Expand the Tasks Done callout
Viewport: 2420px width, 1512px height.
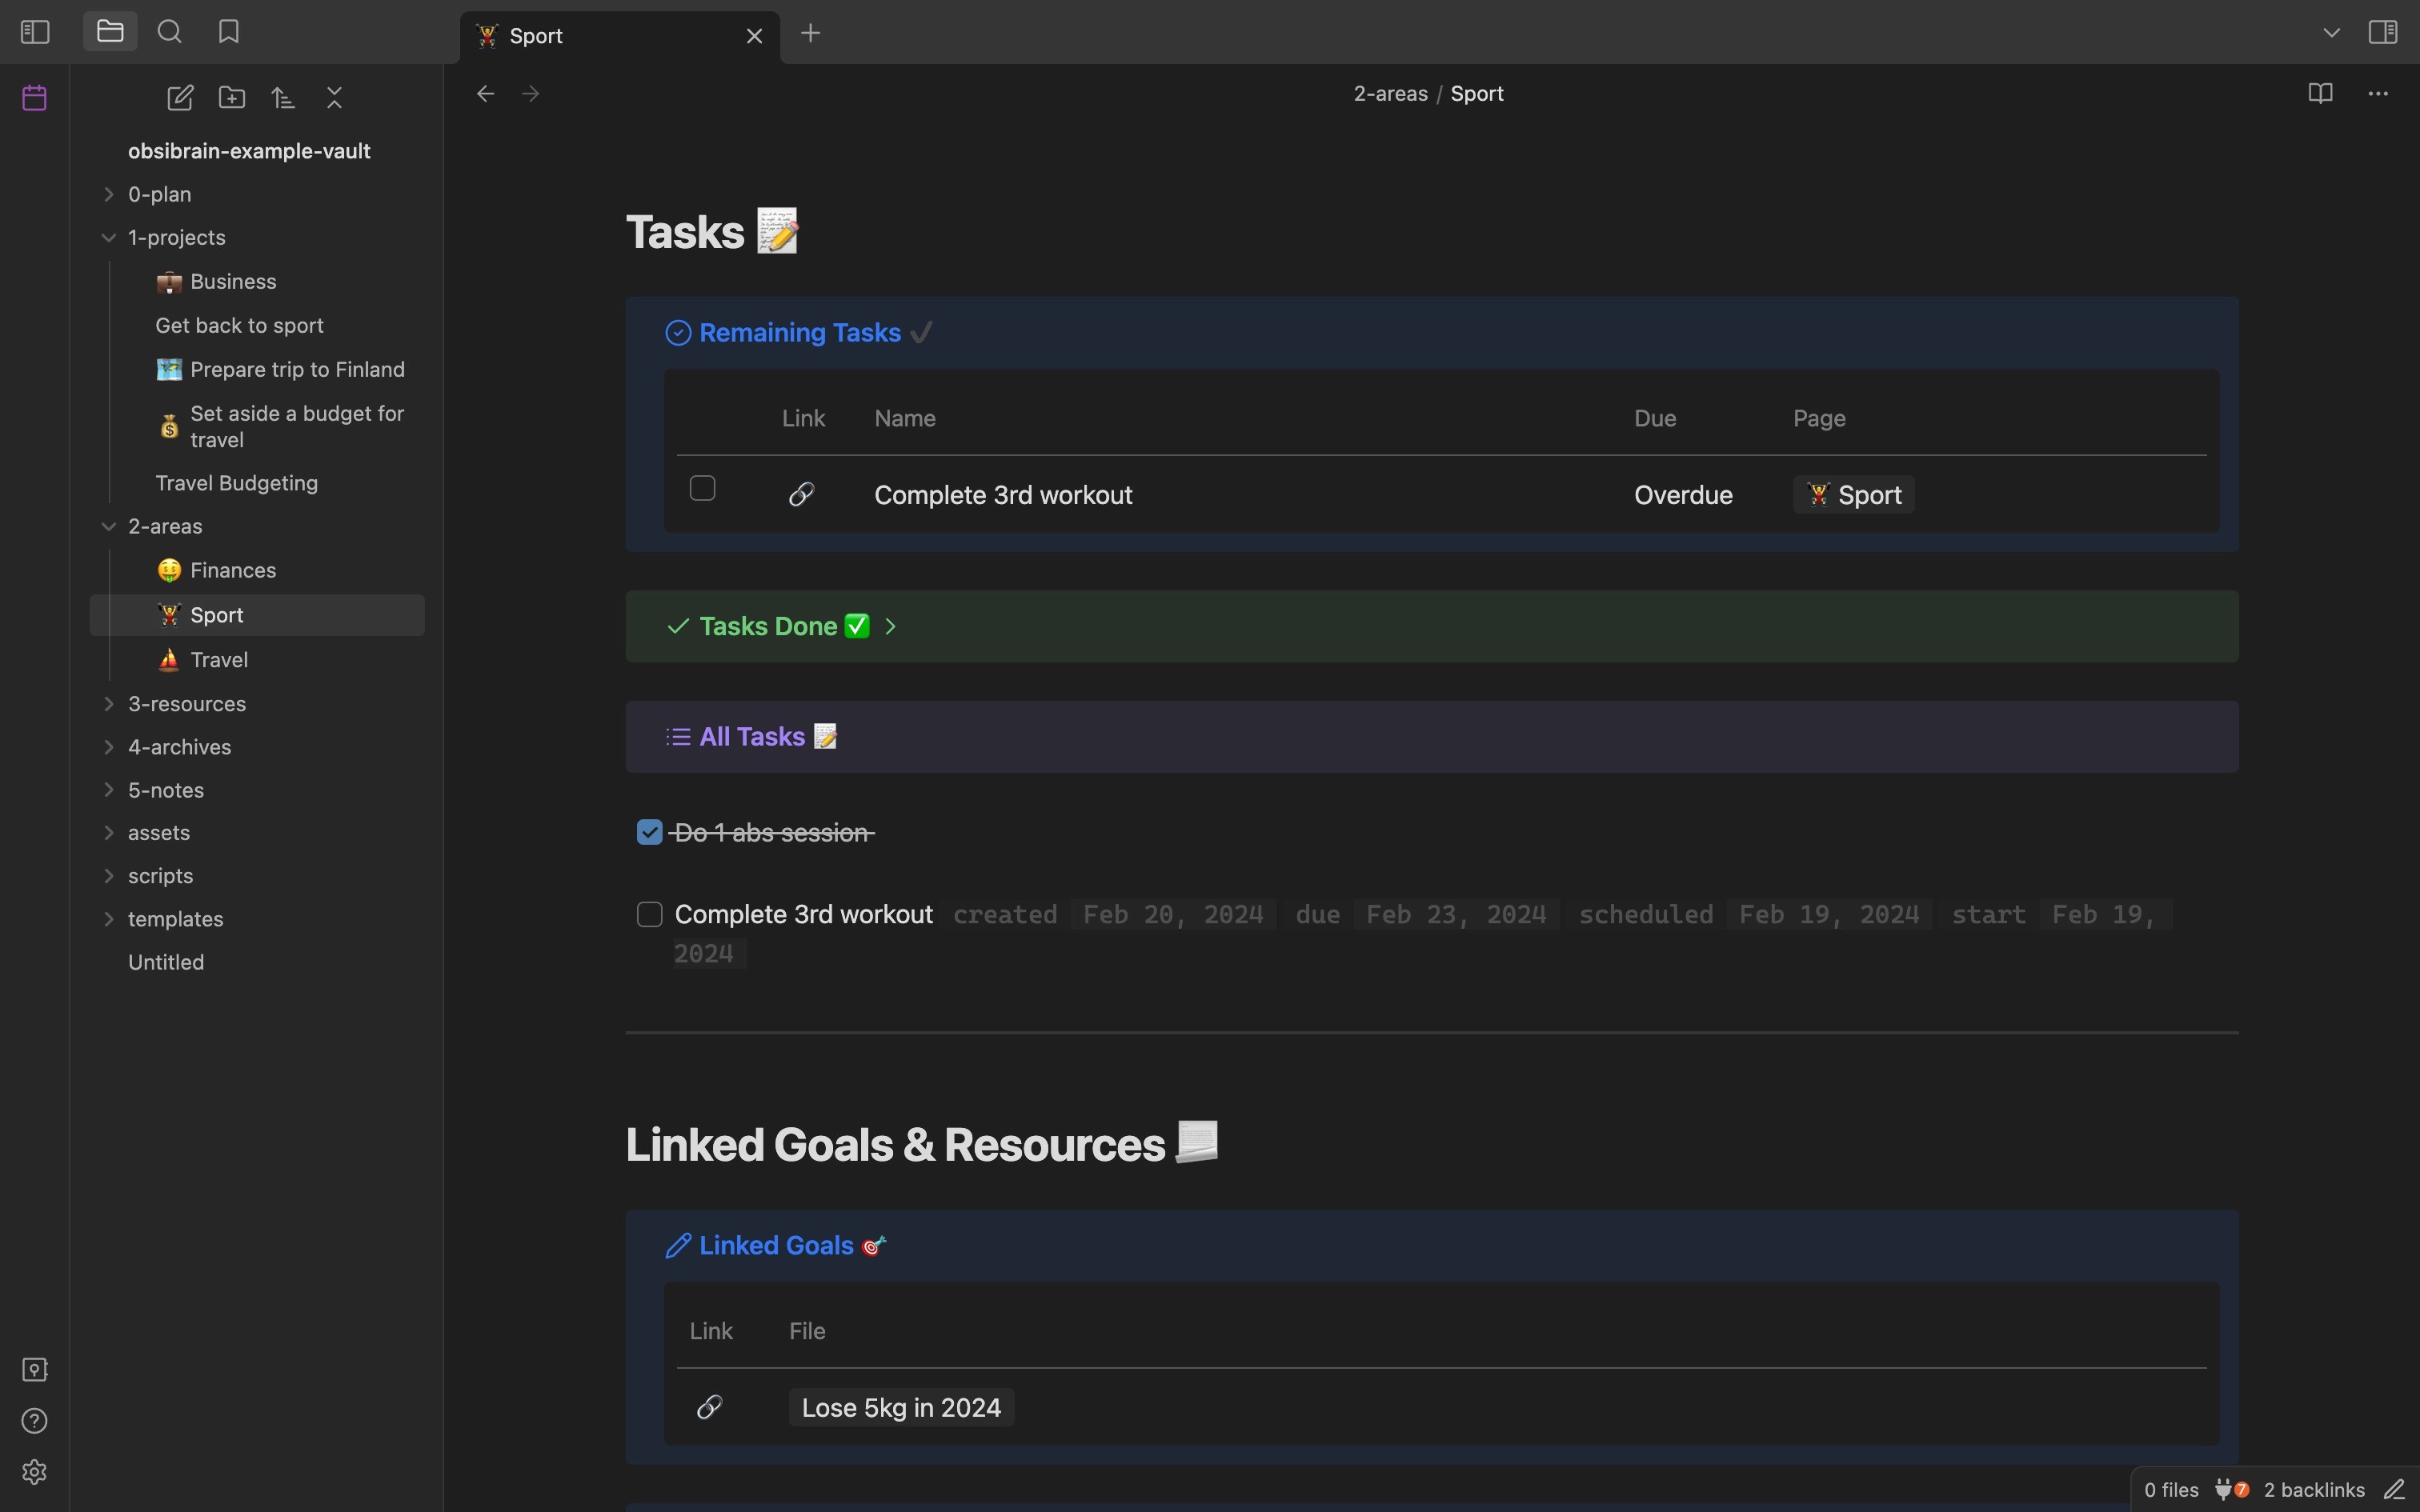pyautogui.click(x=891, y=627)
